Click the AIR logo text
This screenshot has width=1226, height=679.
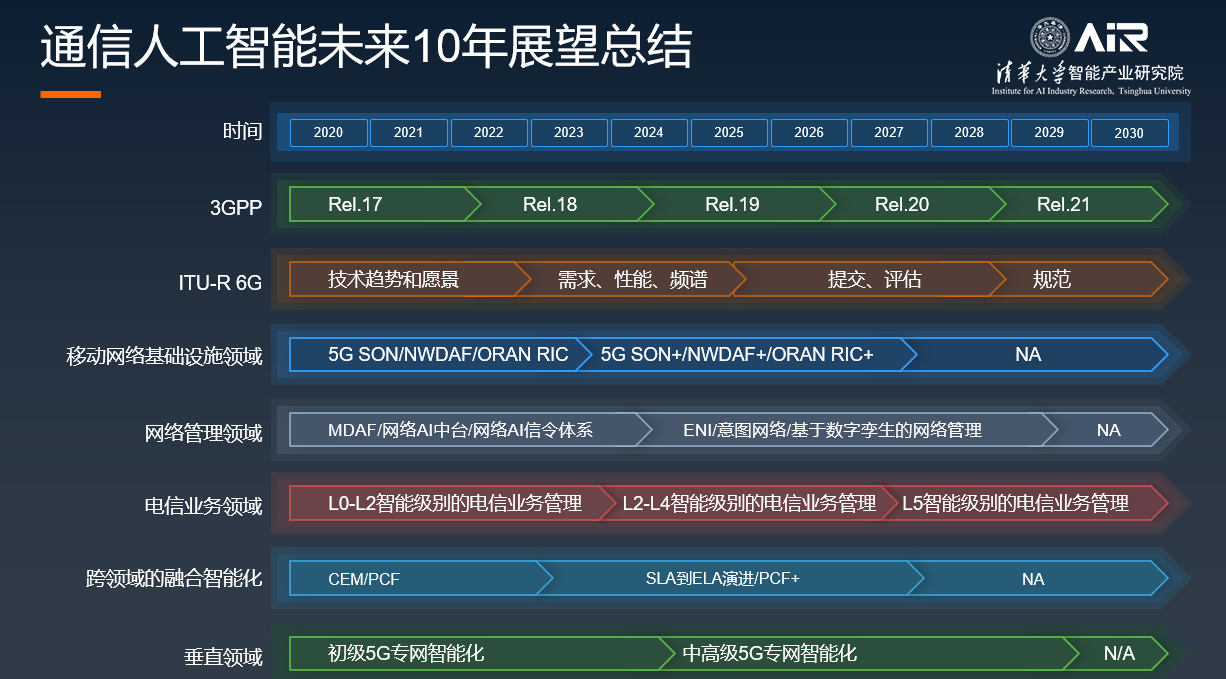[x=1112, y=38]
